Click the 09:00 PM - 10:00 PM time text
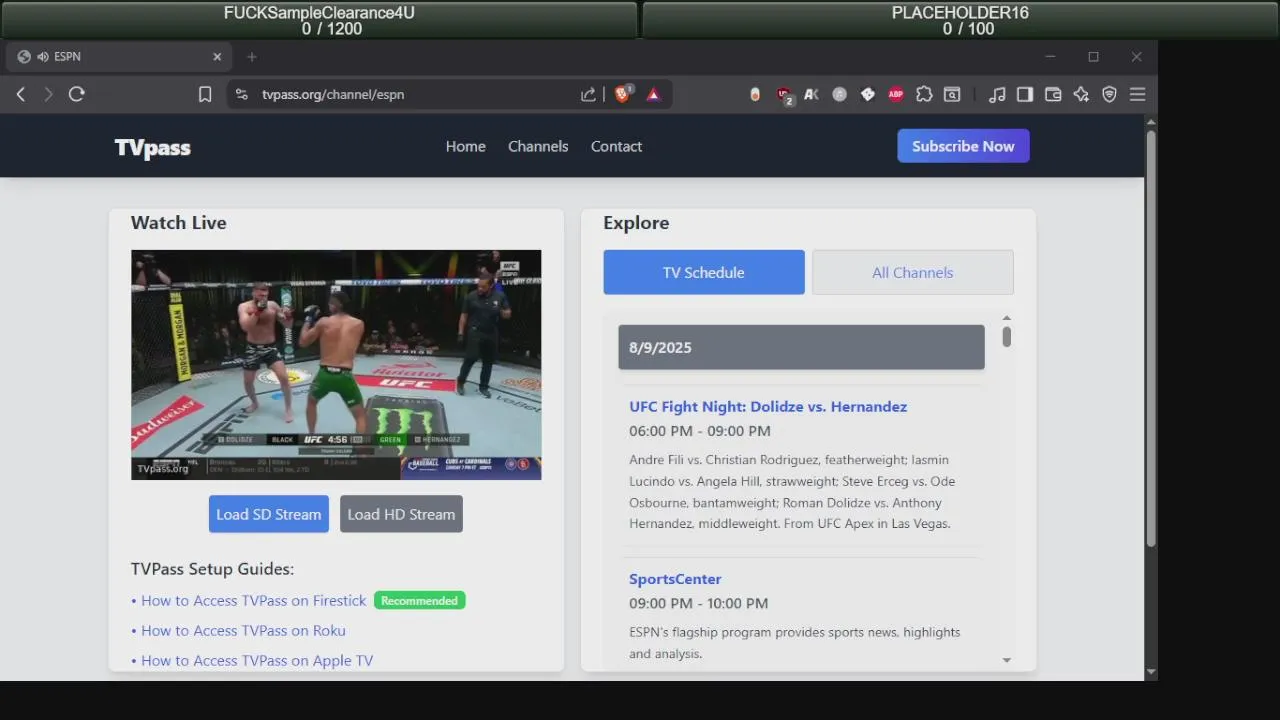1280x720 pixels. click(x=699, y=603)
